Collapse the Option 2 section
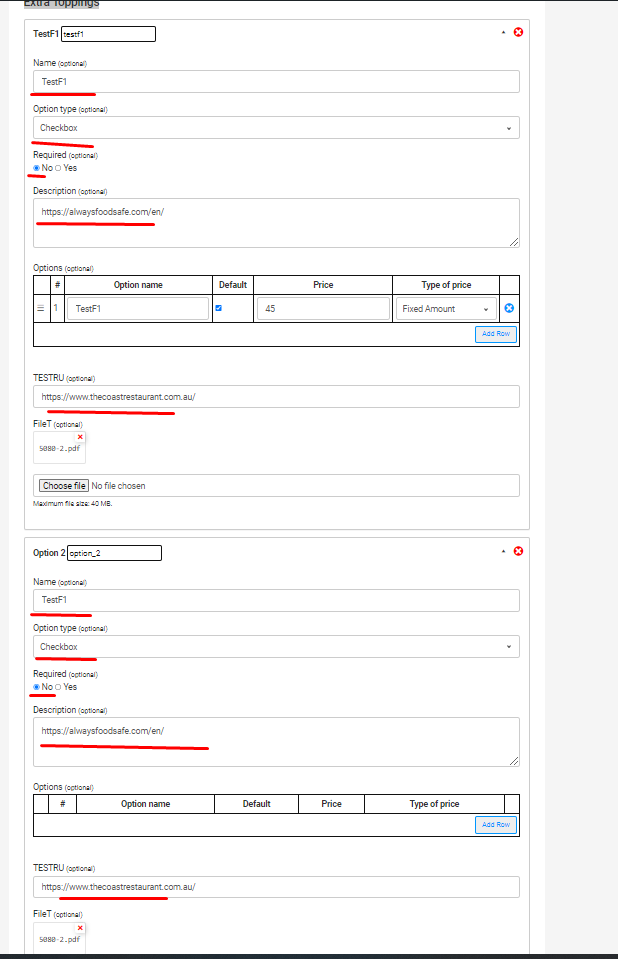 pos(504,550)
